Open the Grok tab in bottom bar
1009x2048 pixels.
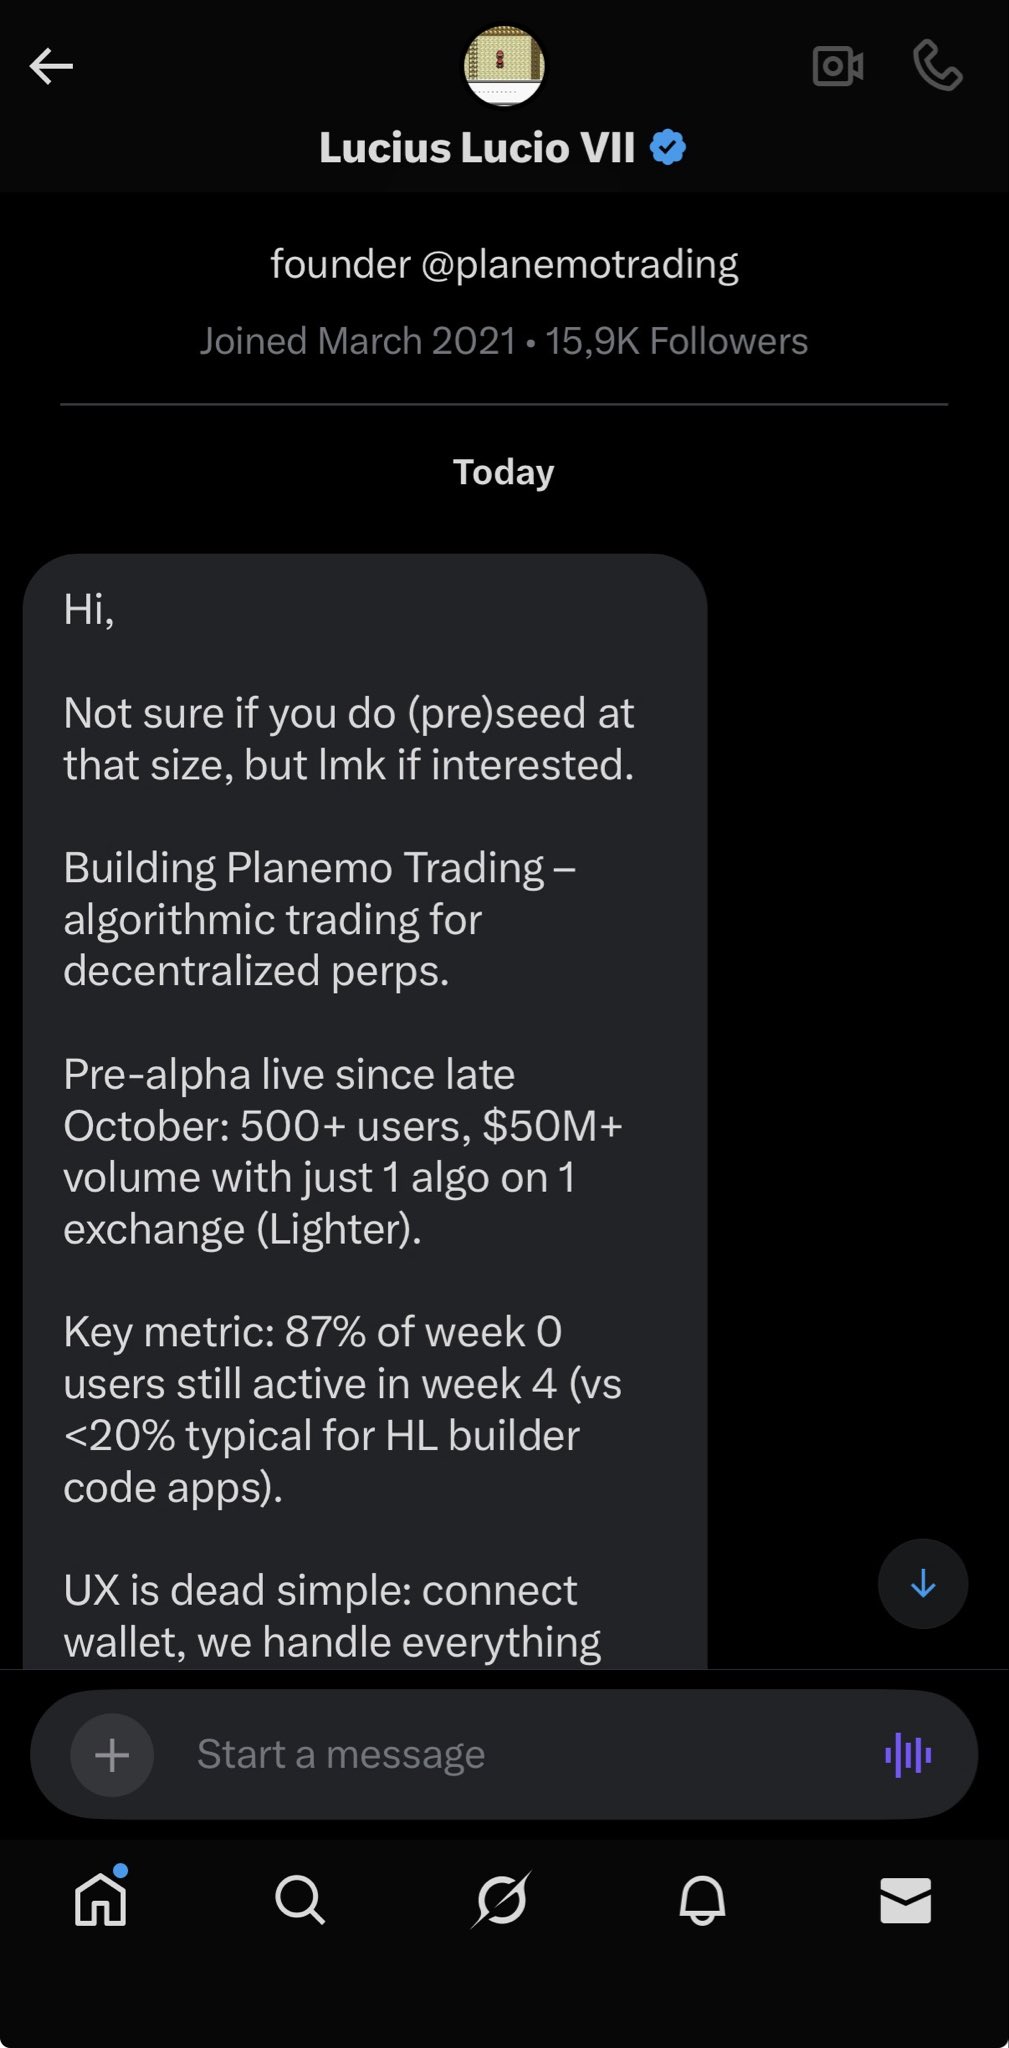(501, 1899)
